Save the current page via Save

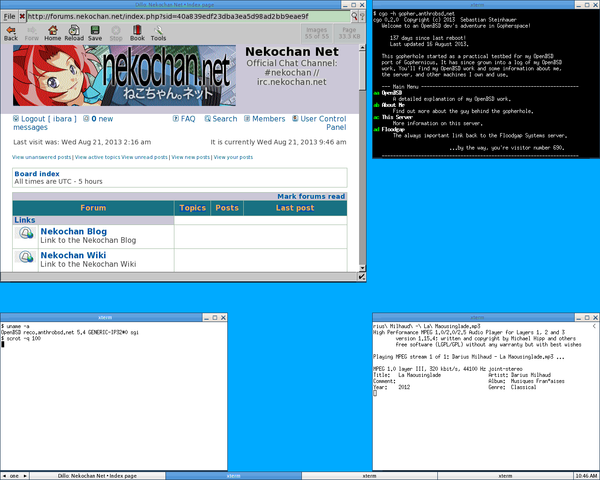point(95,33)
